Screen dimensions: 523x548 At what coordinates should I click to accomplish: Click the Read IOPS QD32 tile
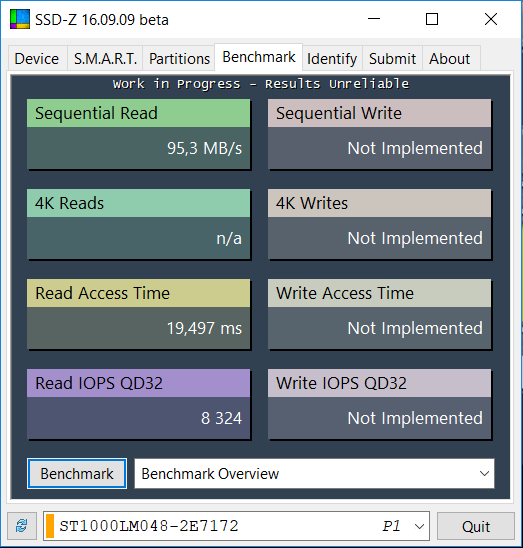pos(138,404)
